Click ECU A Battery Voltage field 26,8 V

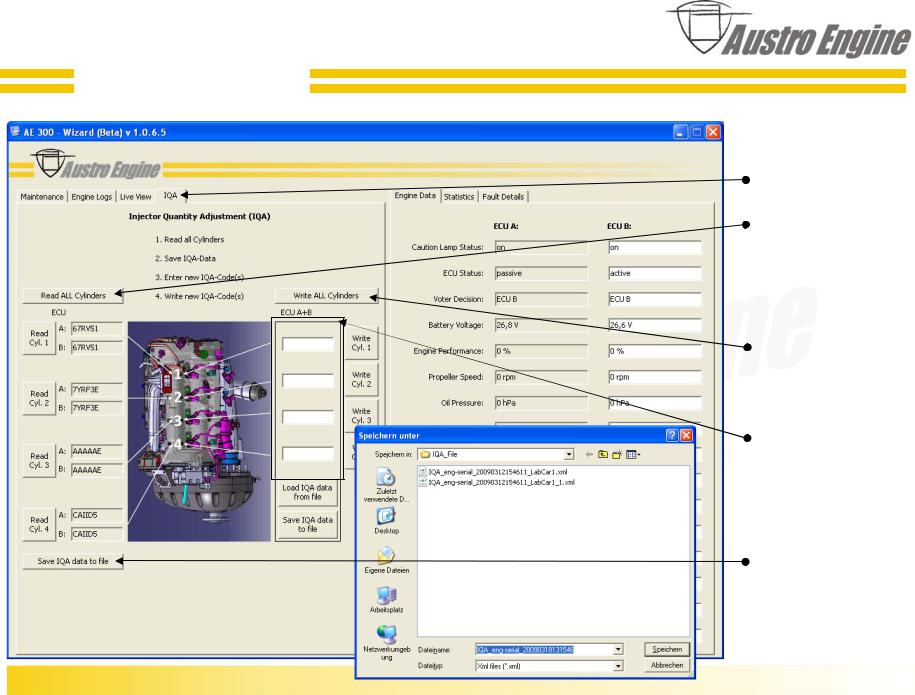click(541, 325)
